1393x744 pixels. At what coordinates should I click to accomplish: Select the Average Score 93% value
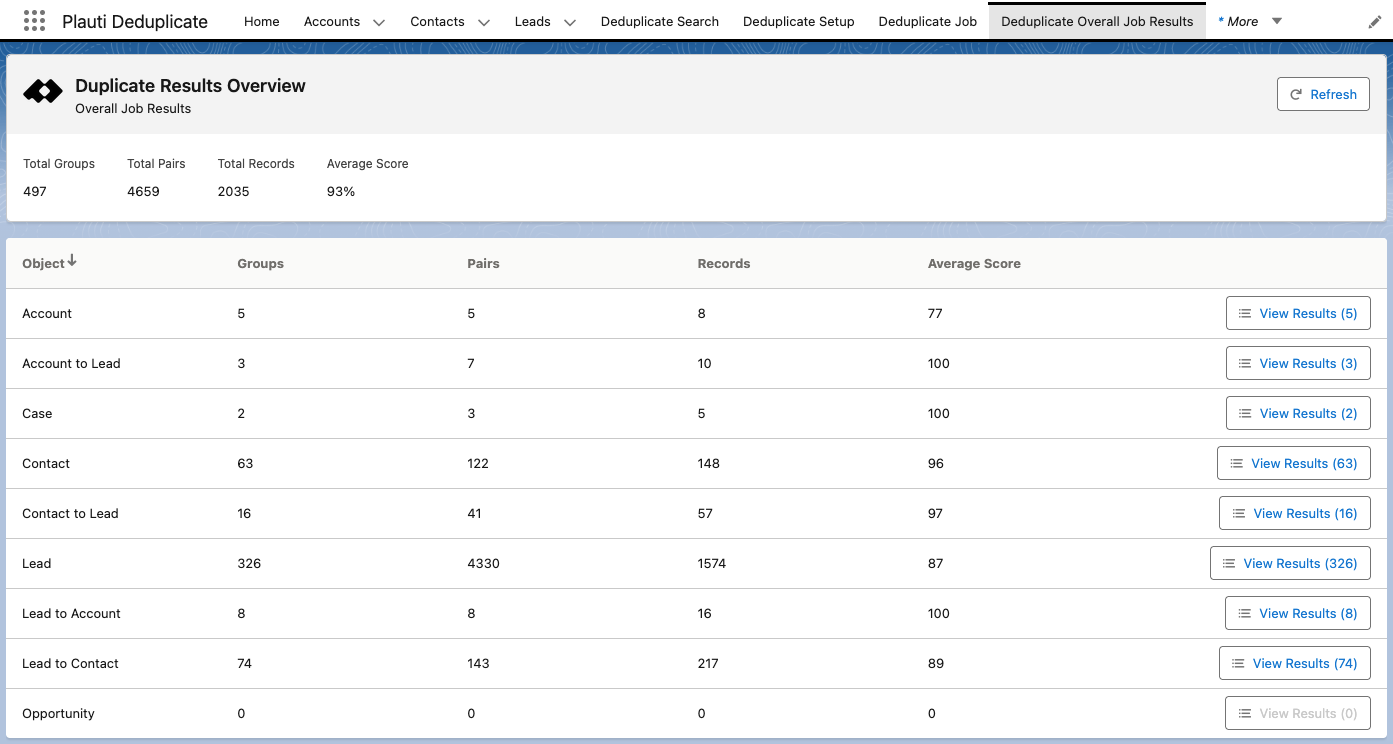341,191
